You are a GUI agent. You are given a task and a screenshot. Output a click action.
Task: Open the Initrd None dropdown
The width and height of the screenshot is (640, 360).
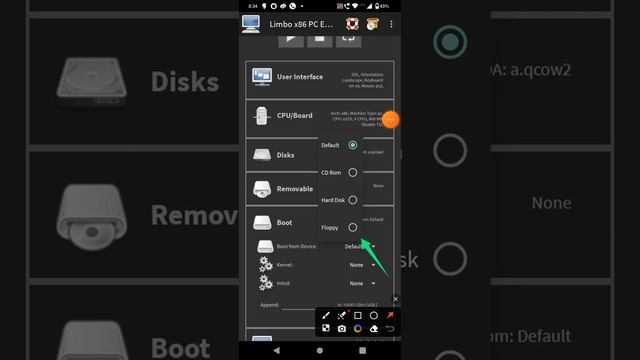[362, 283]
